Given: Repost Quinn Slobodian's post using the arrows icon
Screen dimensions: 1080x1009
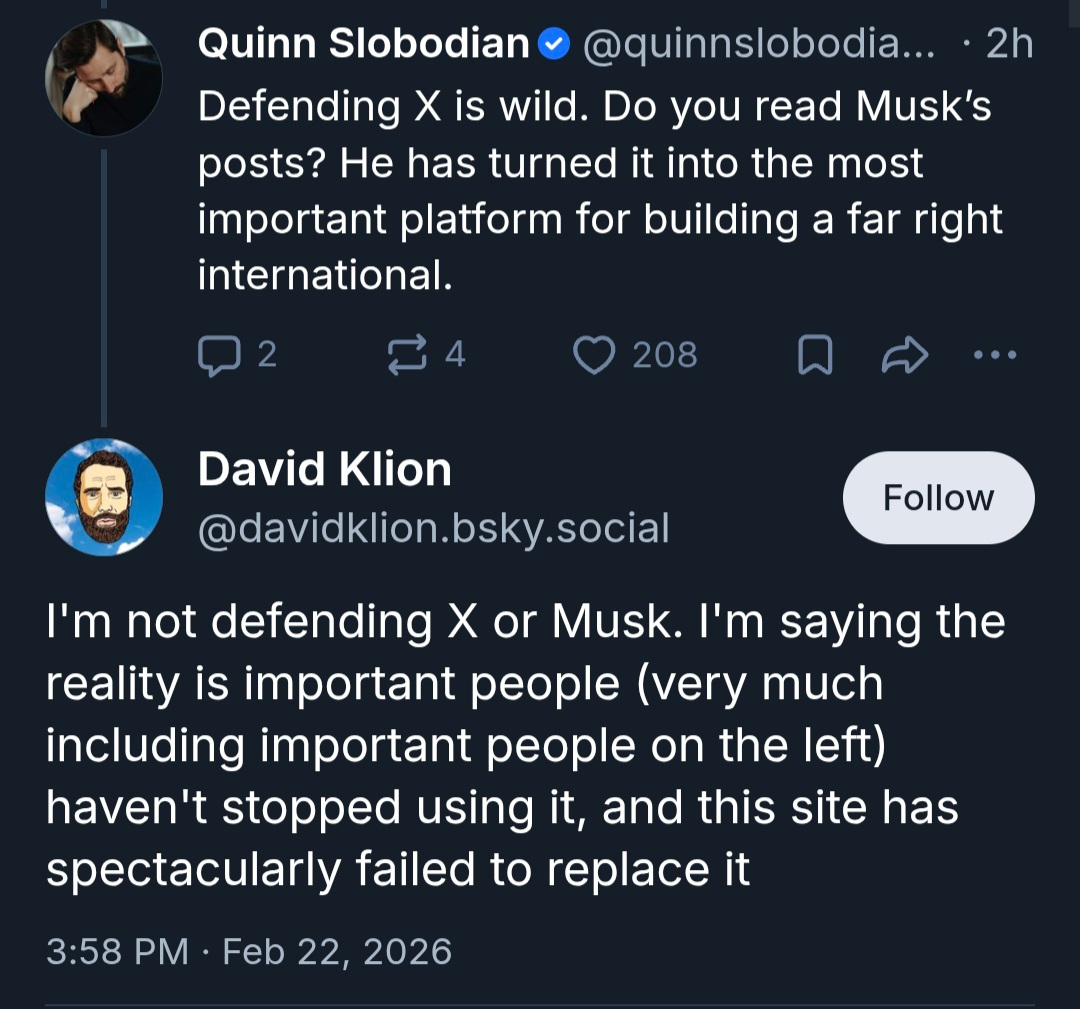Looking at the screenshot, I should coord(406,355).
